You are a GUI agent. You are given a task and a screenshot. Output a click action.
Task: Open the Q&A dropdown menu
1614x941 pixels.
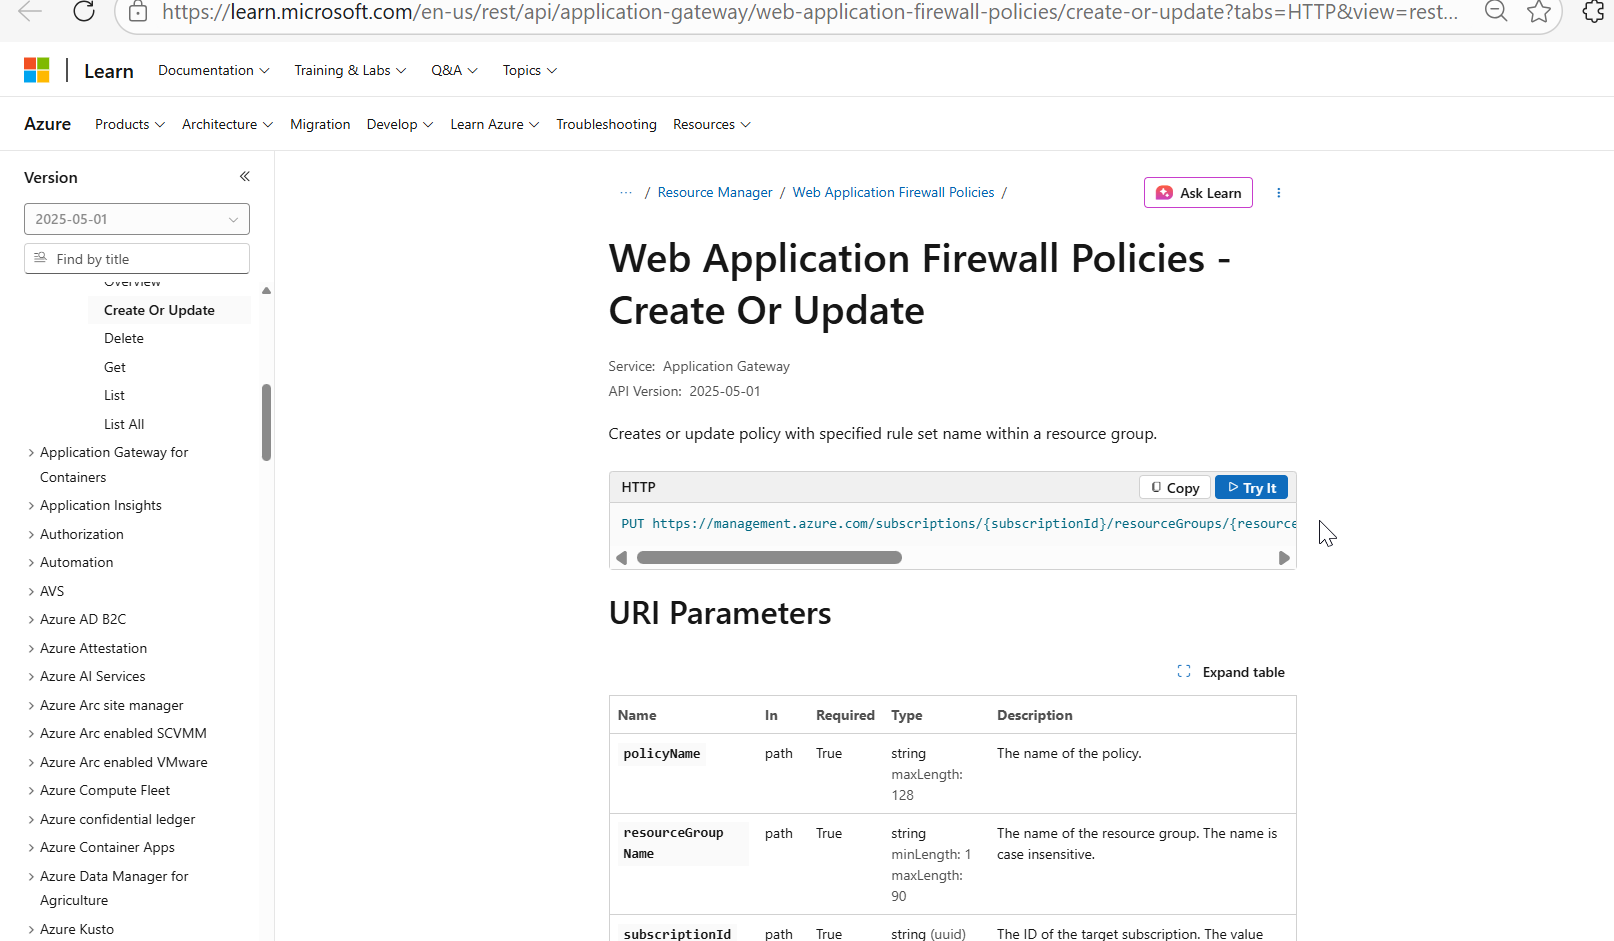[455, 70]
